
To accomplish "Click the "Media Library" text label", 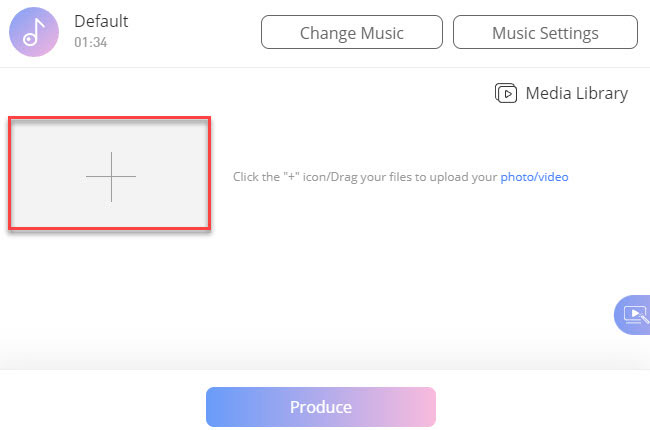I will coord(577,93).
